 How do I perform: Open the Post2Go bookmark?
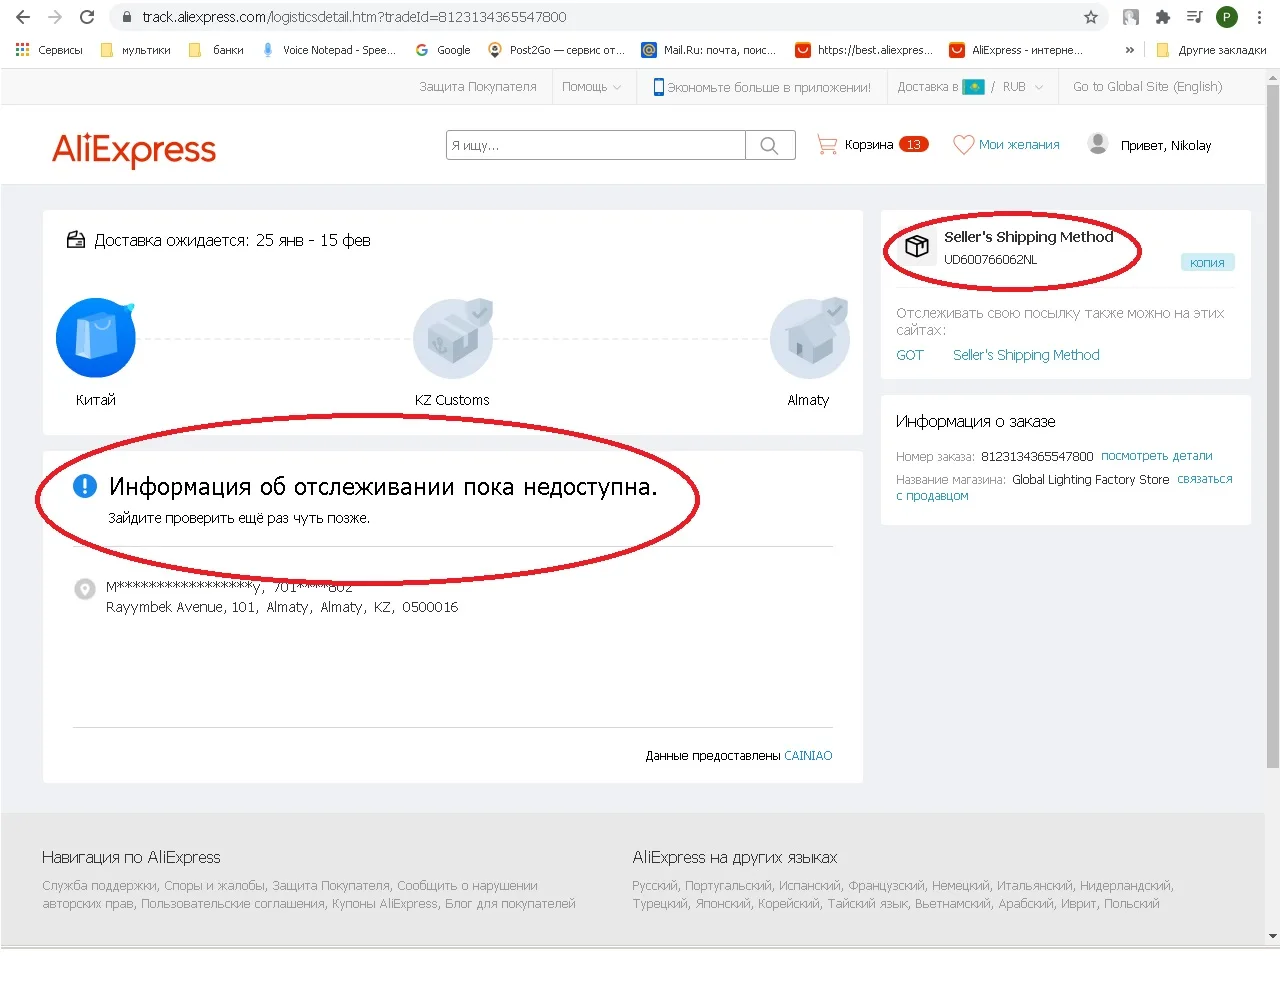point(556,50)
